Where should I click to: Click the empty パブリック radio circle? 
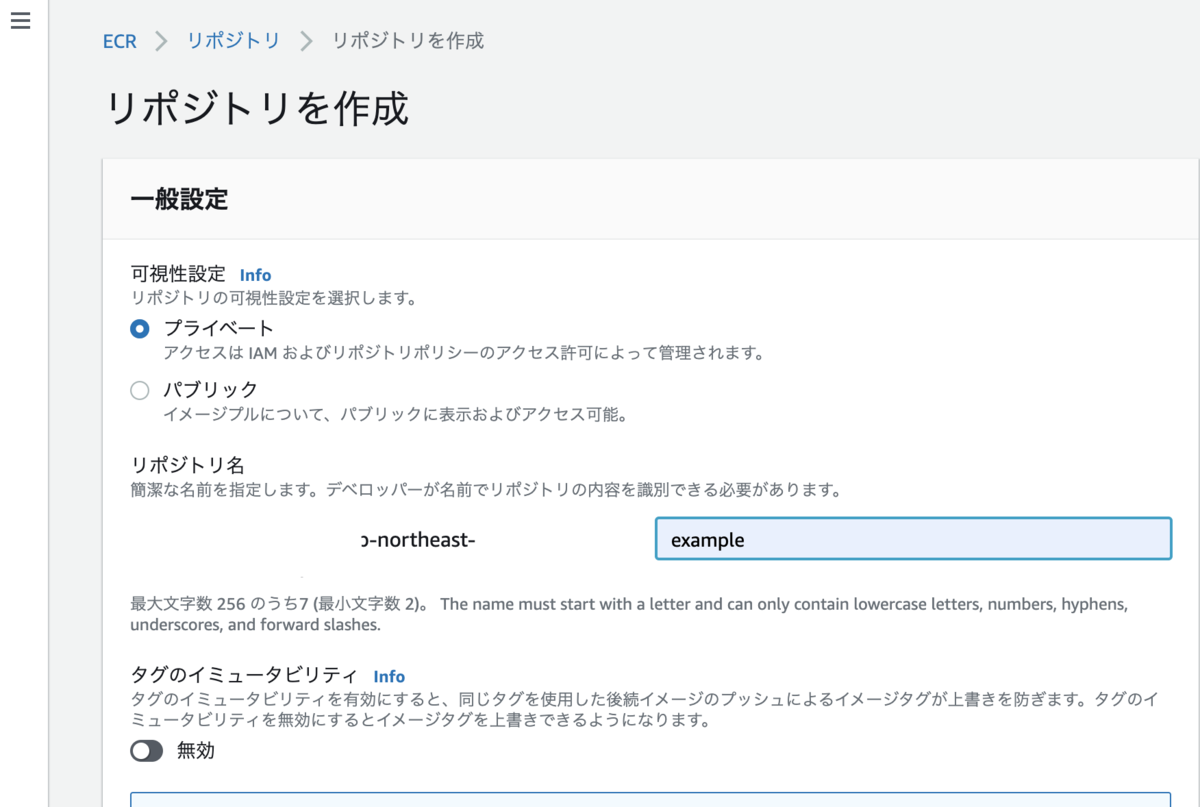(139, 390)
